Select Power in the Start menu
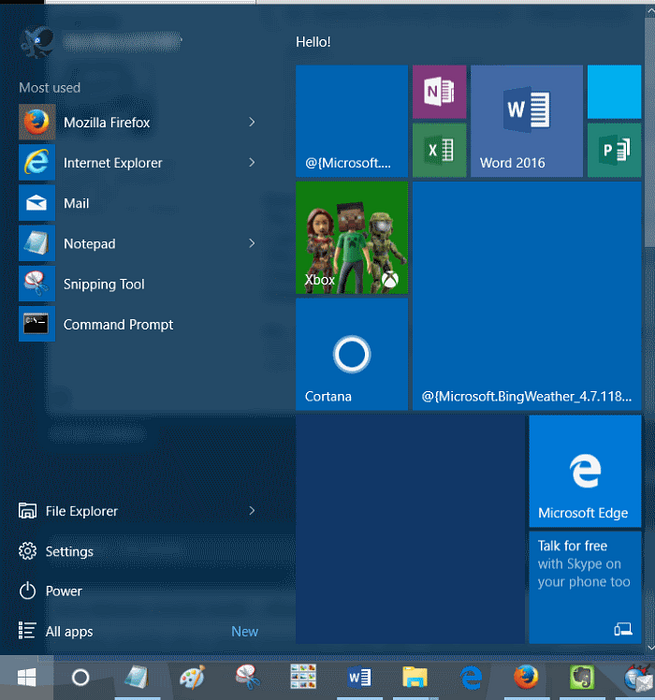Image resolution: width=655 pixels, height=700 pixels. [63, 591]
